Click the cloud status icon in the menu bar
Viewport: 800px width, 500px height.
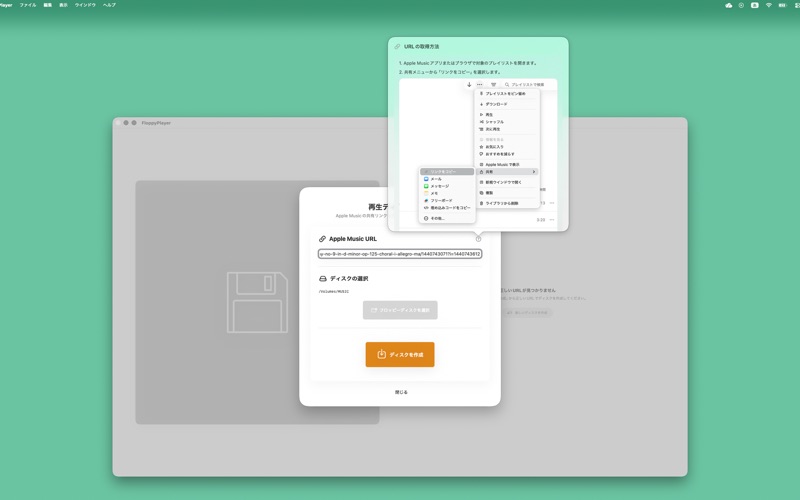pos(728,5)
